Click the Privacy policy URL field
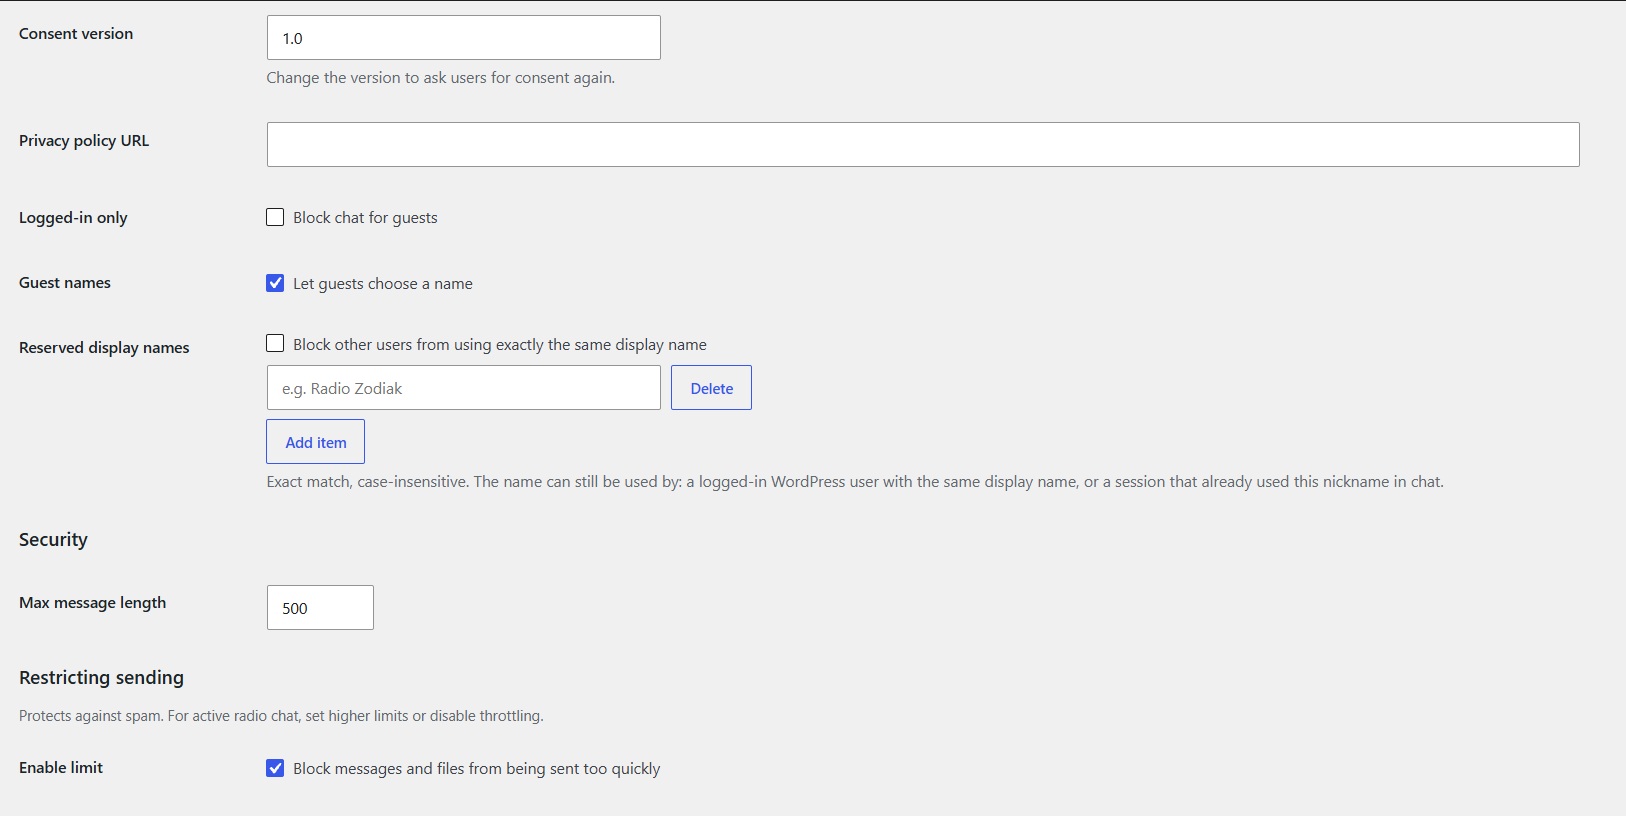The image size is (1626, 816). pos(923,145)
